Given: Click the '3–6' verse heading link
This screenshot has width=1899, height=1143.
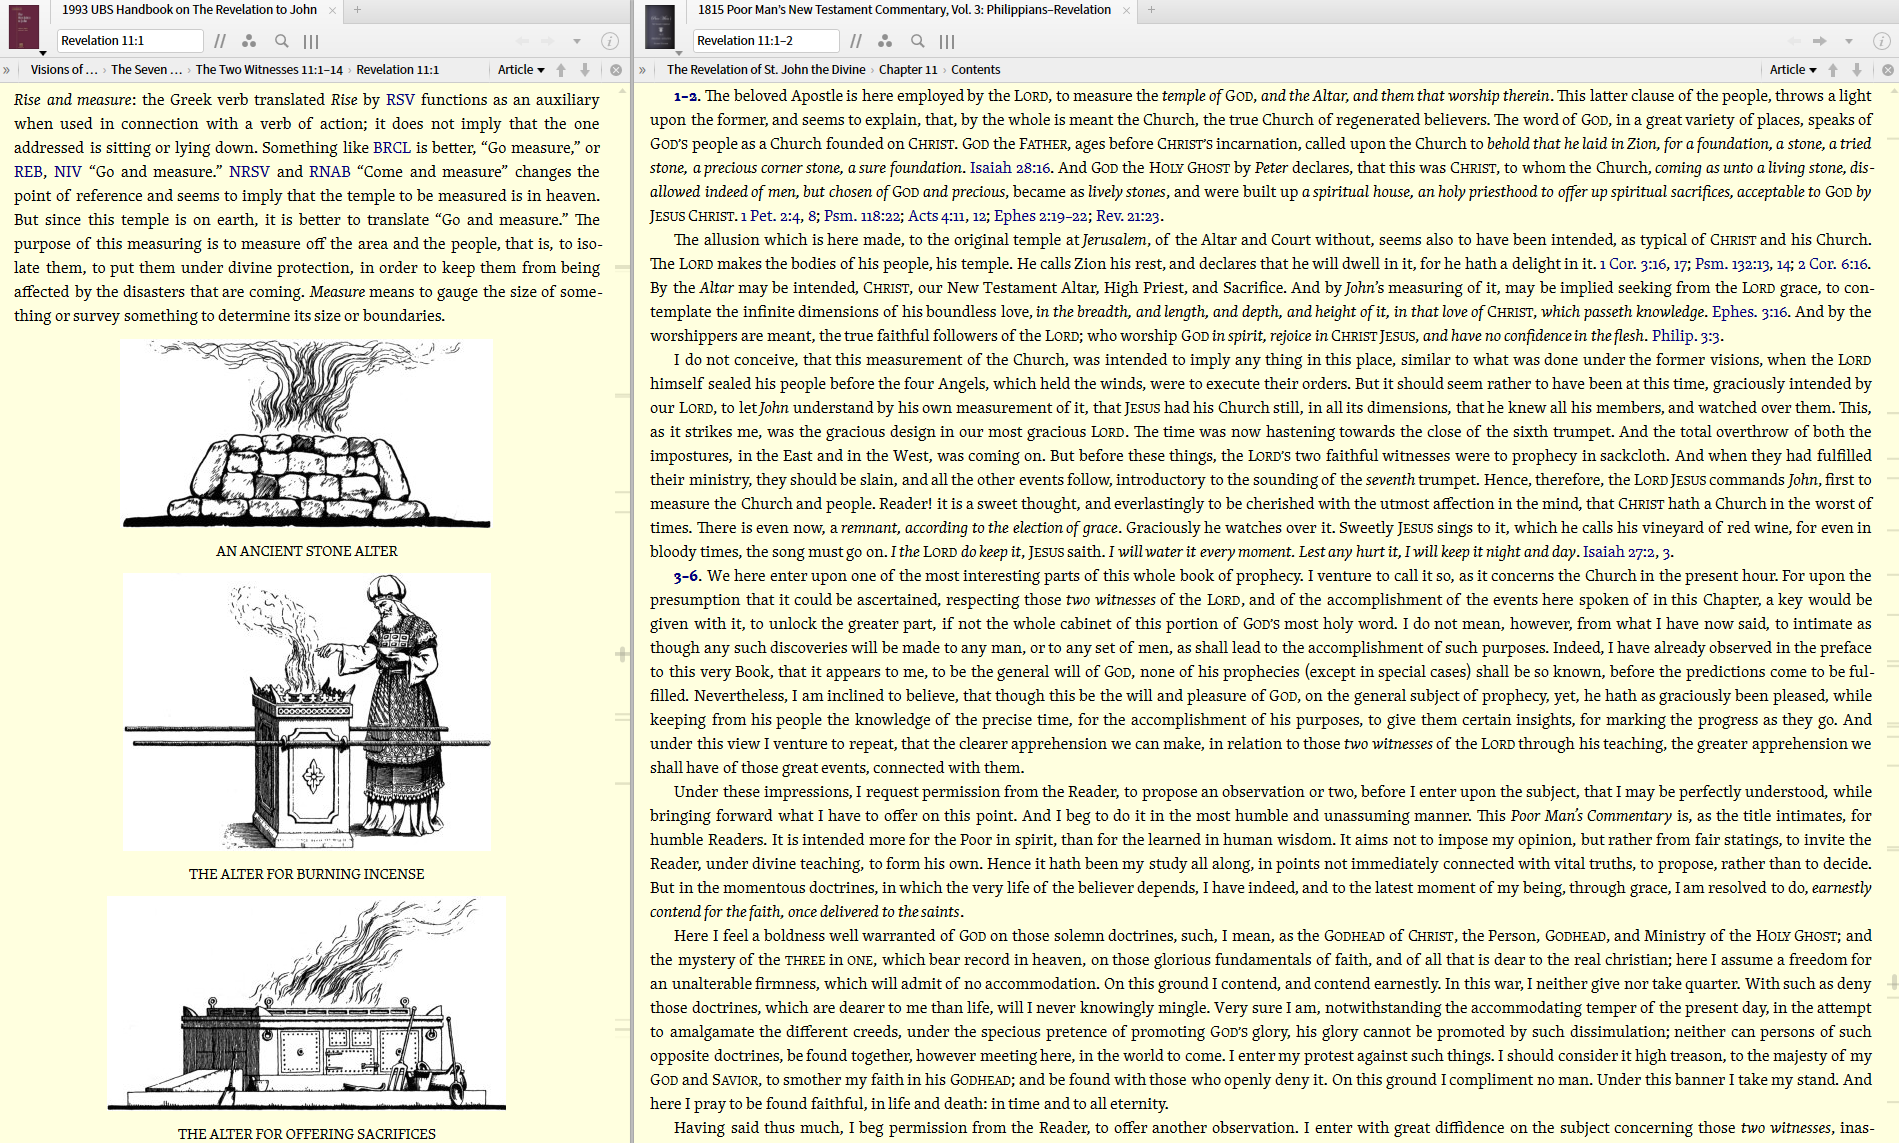Looking at the screenshot, I should click(x=686, y=576).
